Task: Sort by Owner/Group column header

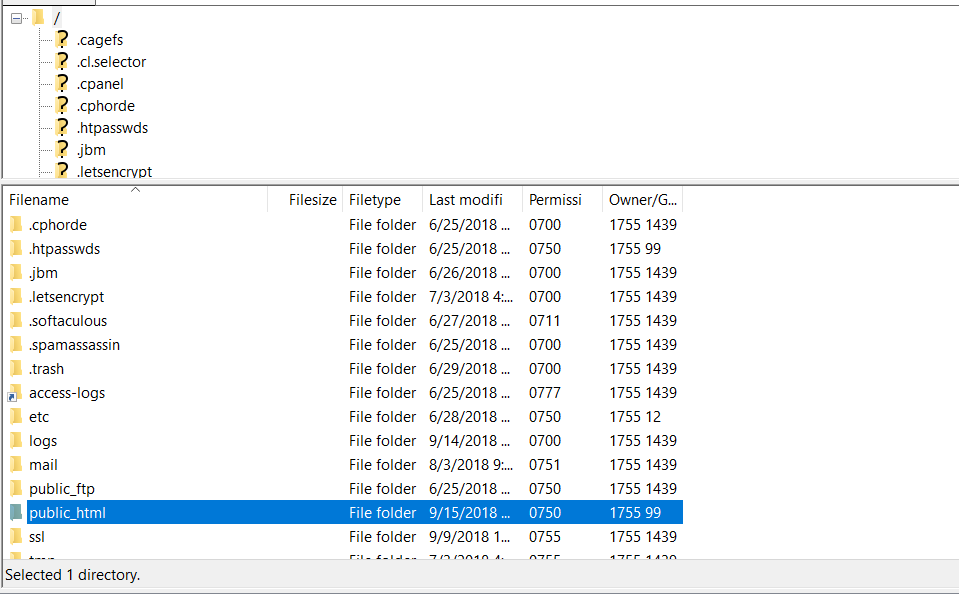Action: [x=641, y=200]
